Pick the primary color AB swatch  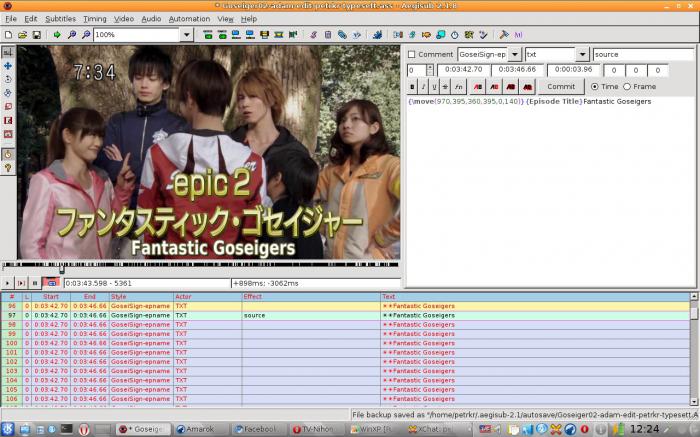(478, 87)
